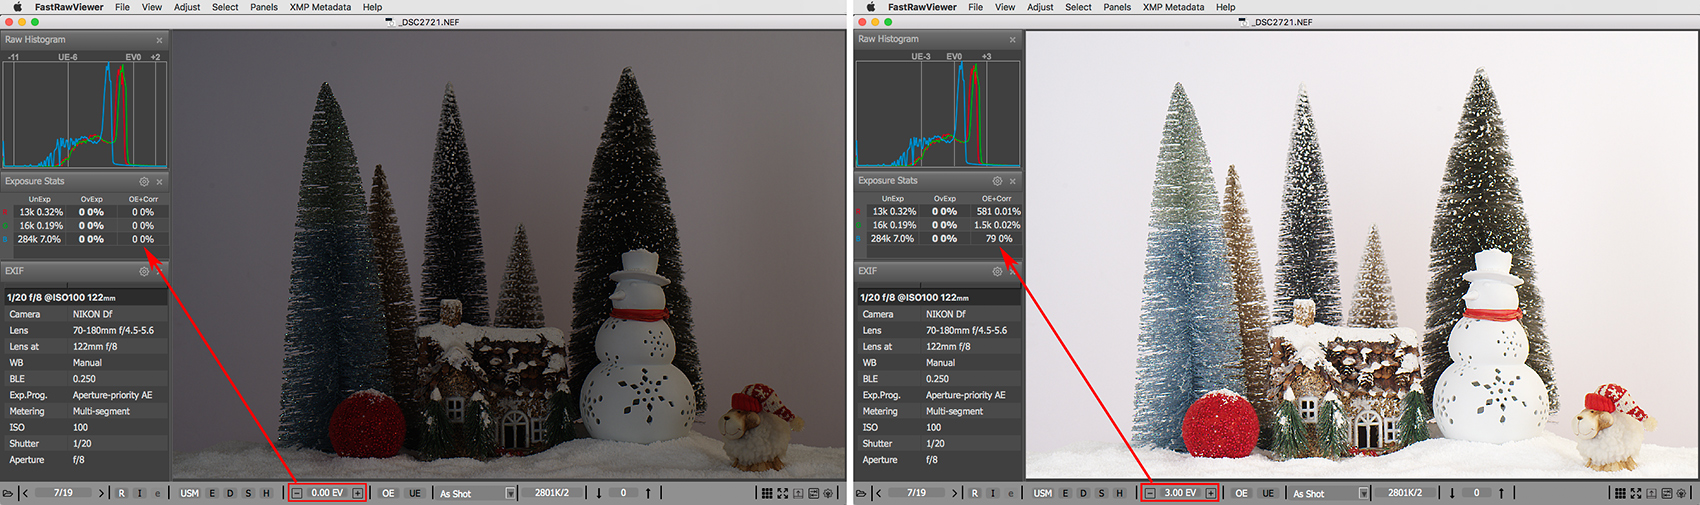Click the H button in right window toolbar
Image resolution: width=1700 pixels, height=505 pixels.
[x=1119, y=493]
